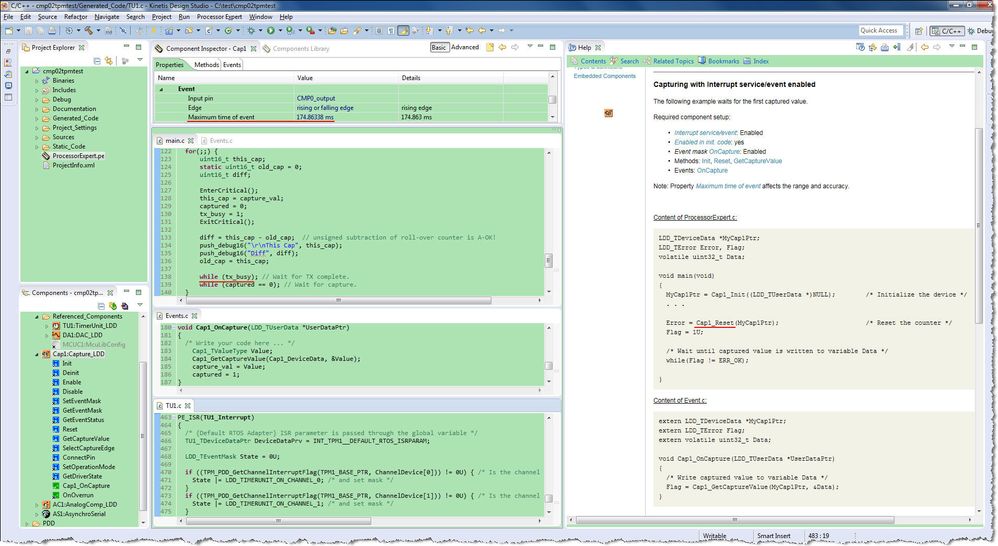
Task: Follow the GetCaptureValue method link in Help
Action: coord(757,161)
